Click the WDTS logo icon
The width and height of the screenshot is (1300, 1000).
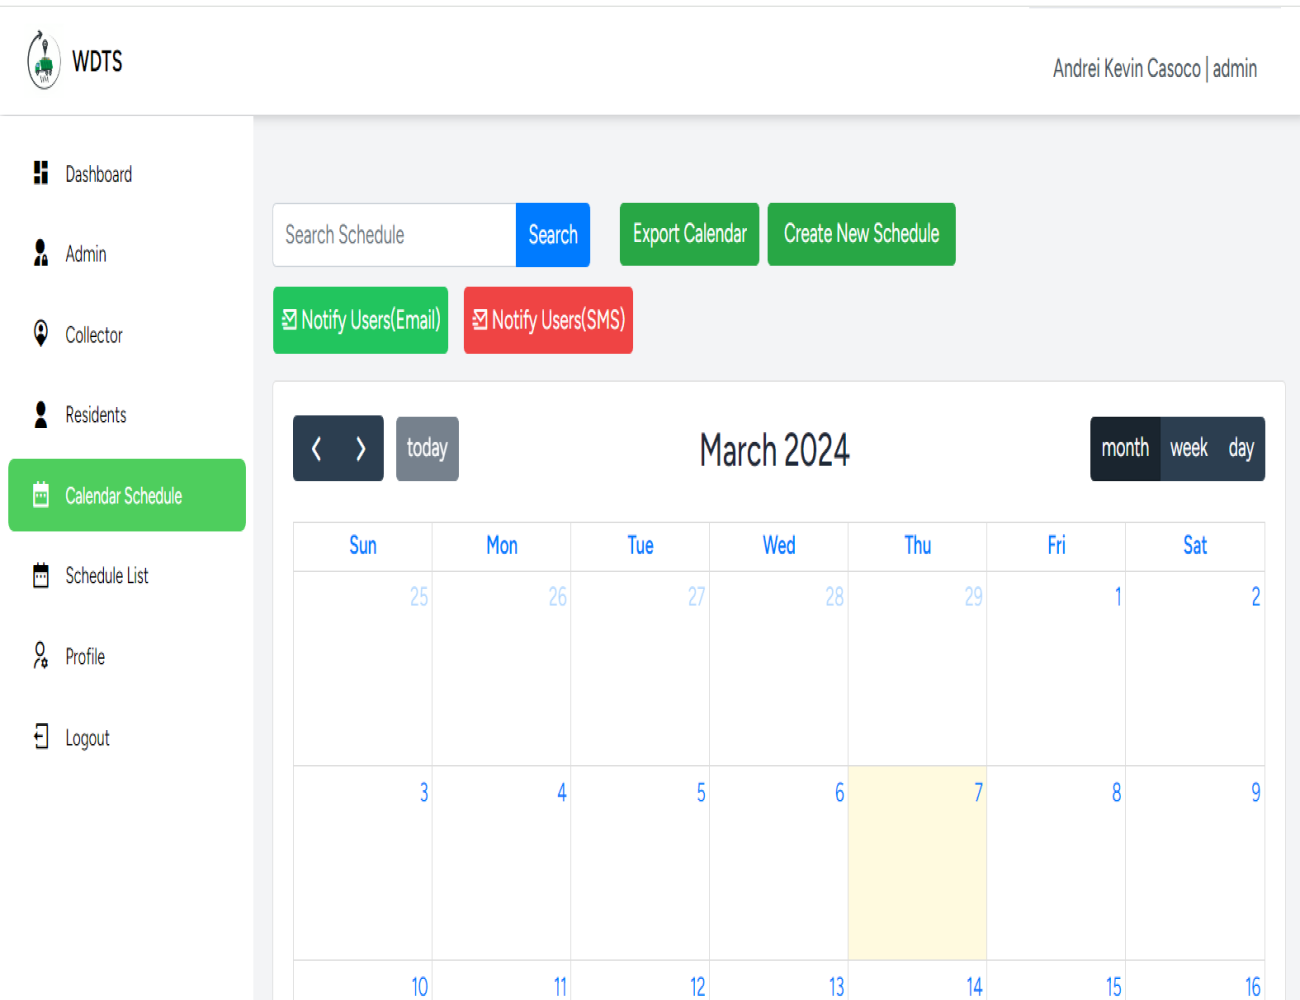pos(44,60)
